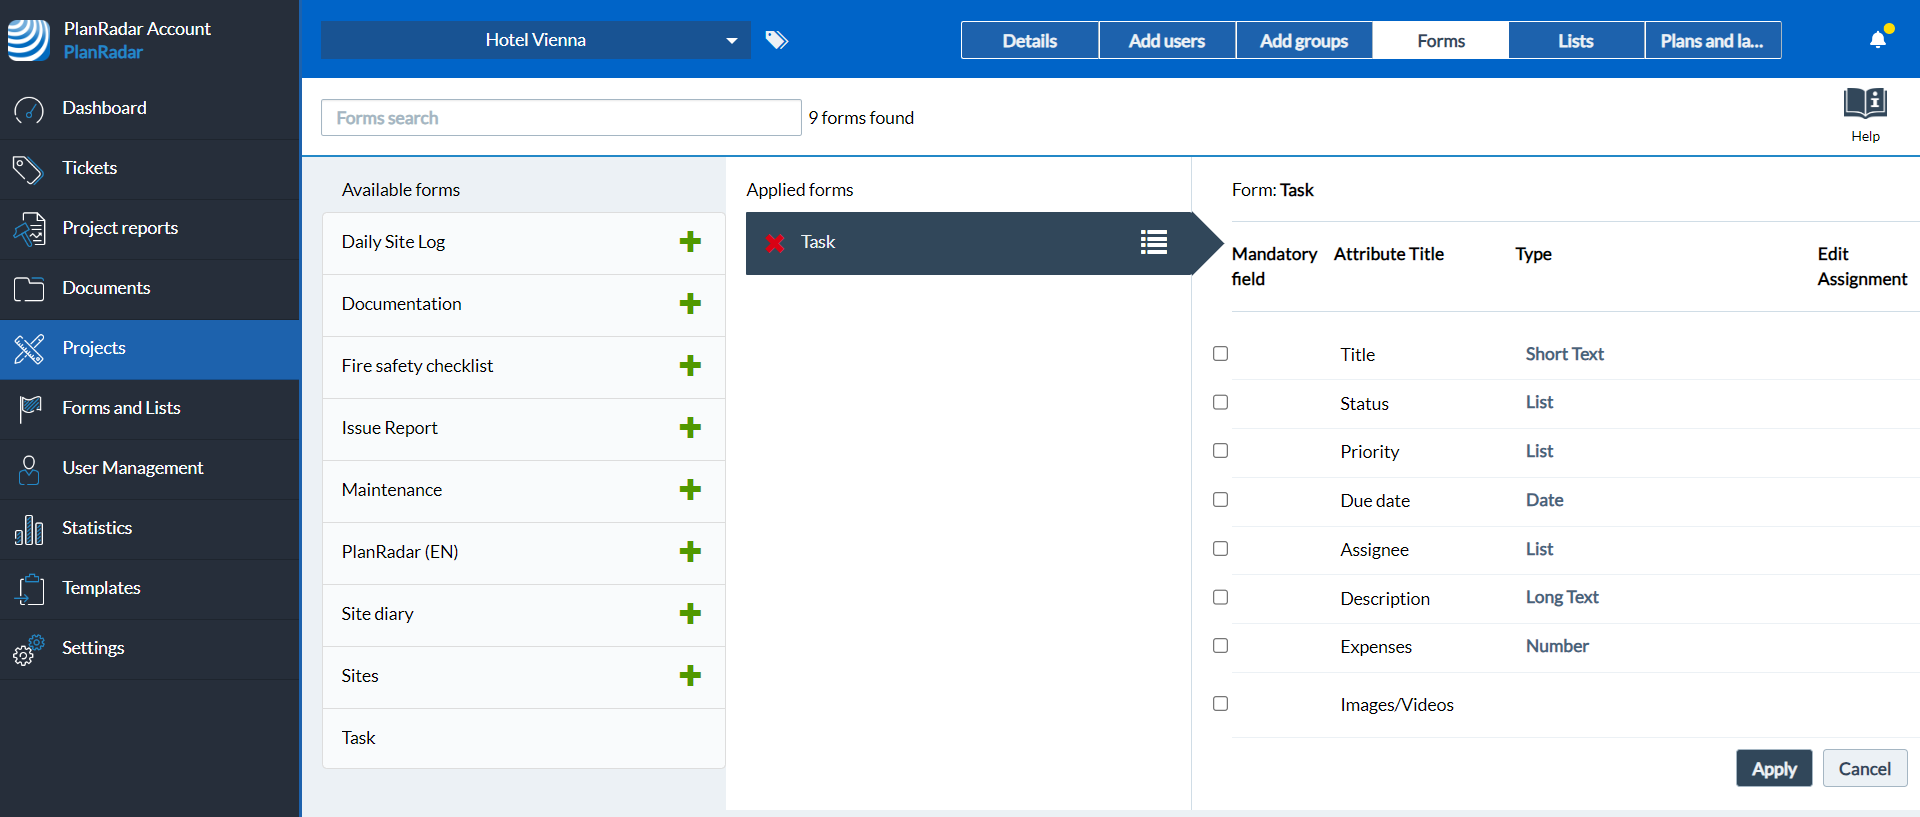Open the Help book icon
The height and width of the screenshot is (817, 1920).
pyautogui.click(x=1865, y=103)
